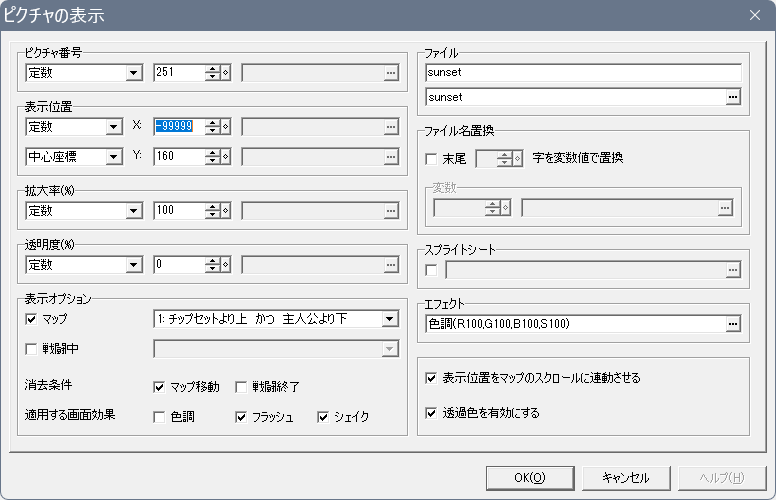Screen dimensions: 776x500
Task: Open the エフェクト 色調 settings dialog
Action: [733, 324]
